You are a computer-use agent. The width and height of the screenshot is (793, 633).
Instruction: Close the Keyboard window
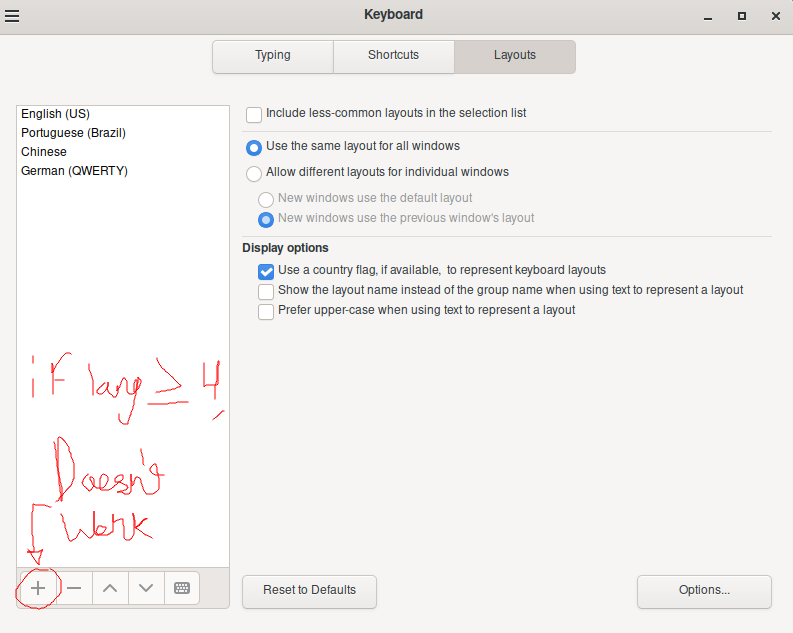click(x=776, y=16)
